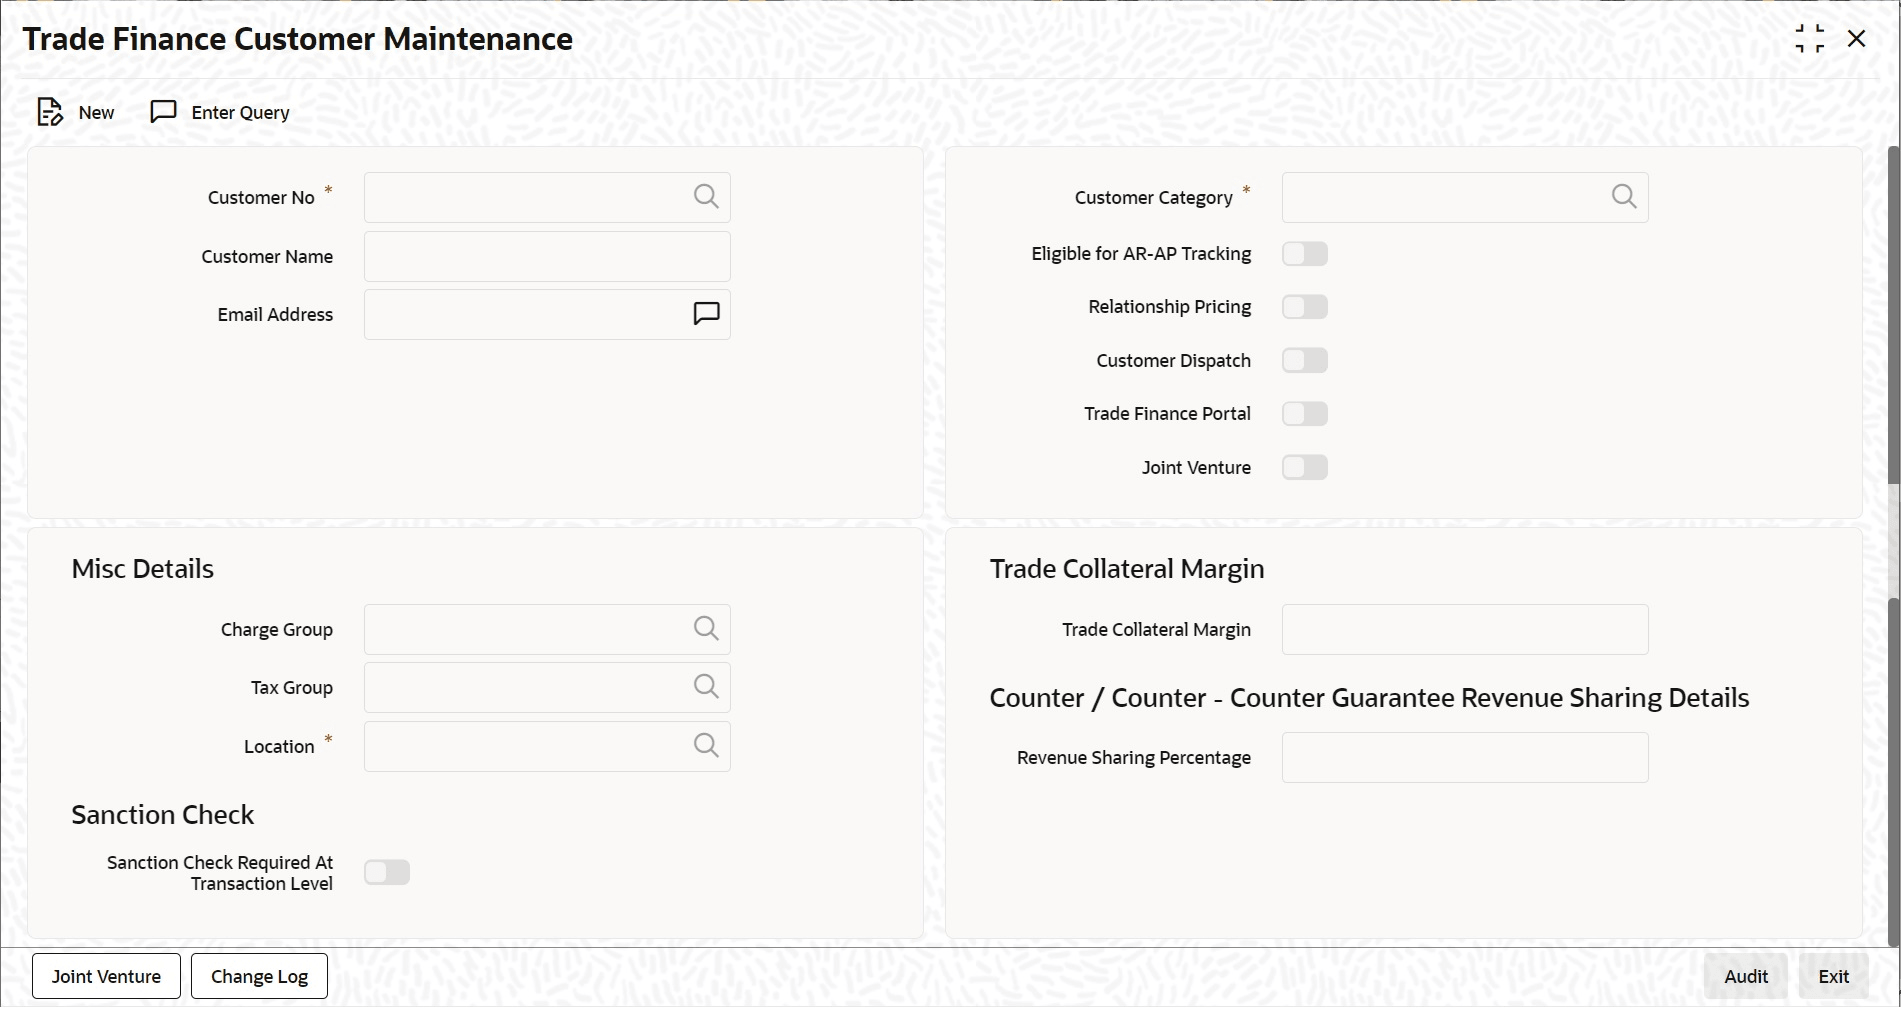Toggle Sanction Check Required At Transaction Level

[387, 873]
